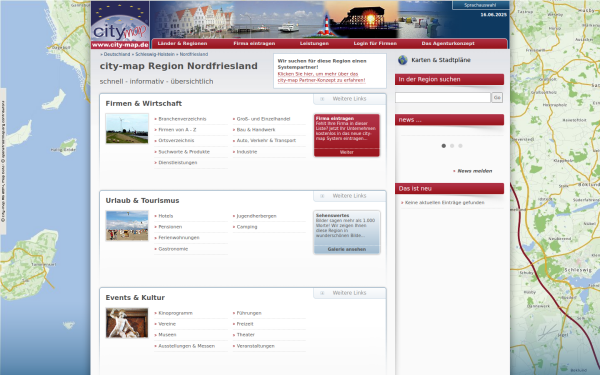The height and width of the screenshot is (375, 600).
Task: Open Groß- und Einzelhandel link
Action: pos(263,119)
